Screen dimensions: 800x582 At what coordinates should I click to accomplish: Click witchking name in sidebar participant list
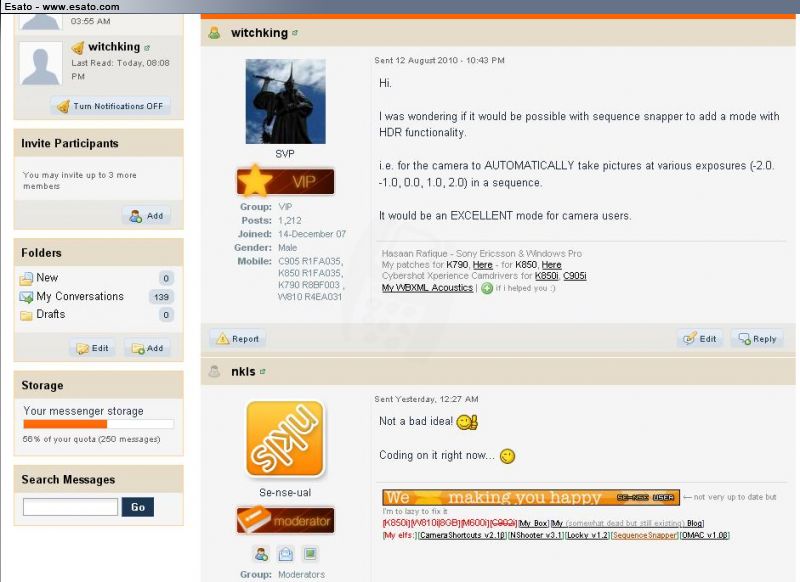tap(114, 47)
